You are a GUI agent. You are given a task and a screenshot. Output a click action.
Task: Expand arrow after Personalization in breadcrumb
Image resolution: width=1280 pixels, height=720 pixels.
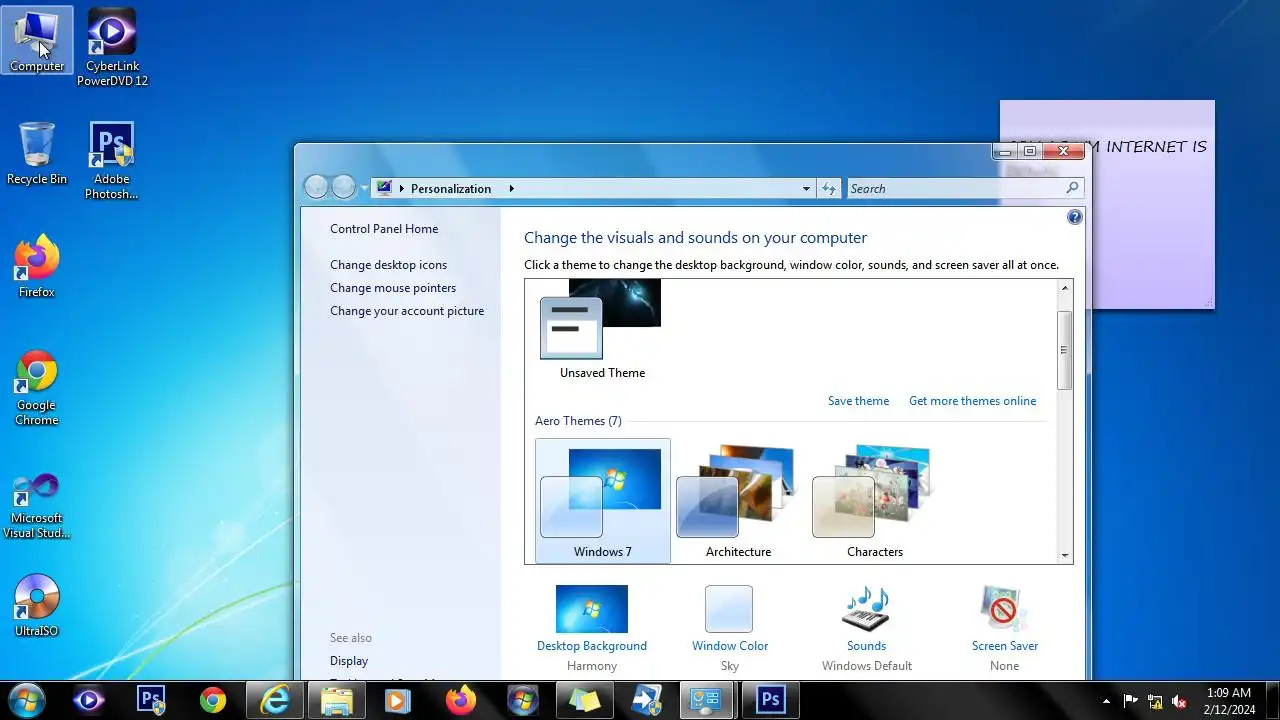coord(511,188)
